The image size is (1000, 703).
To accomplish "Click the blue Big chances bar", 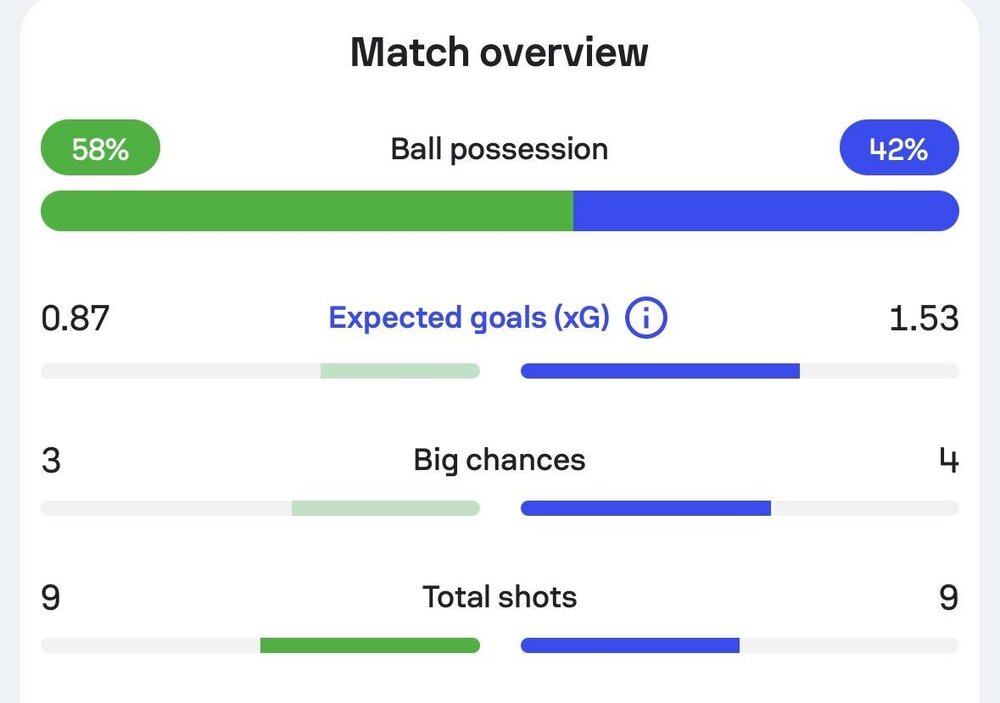I will (x=645, y=508).
